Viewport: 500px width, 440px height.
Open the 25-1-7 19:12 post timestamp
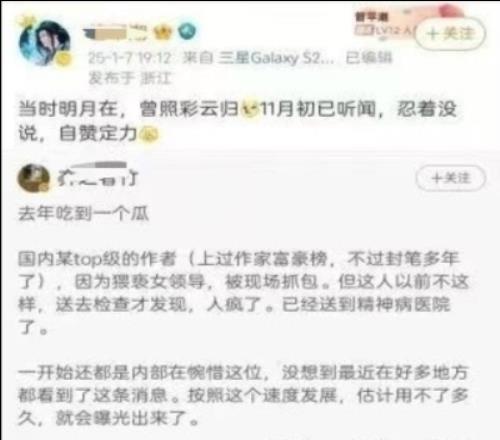tap(130, 59)
